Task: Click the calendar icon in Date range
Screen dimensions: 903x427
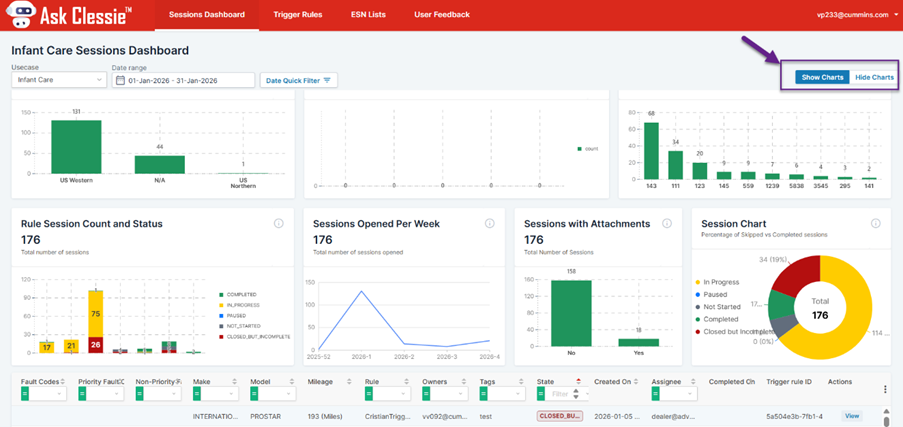Action: [120, 80]
